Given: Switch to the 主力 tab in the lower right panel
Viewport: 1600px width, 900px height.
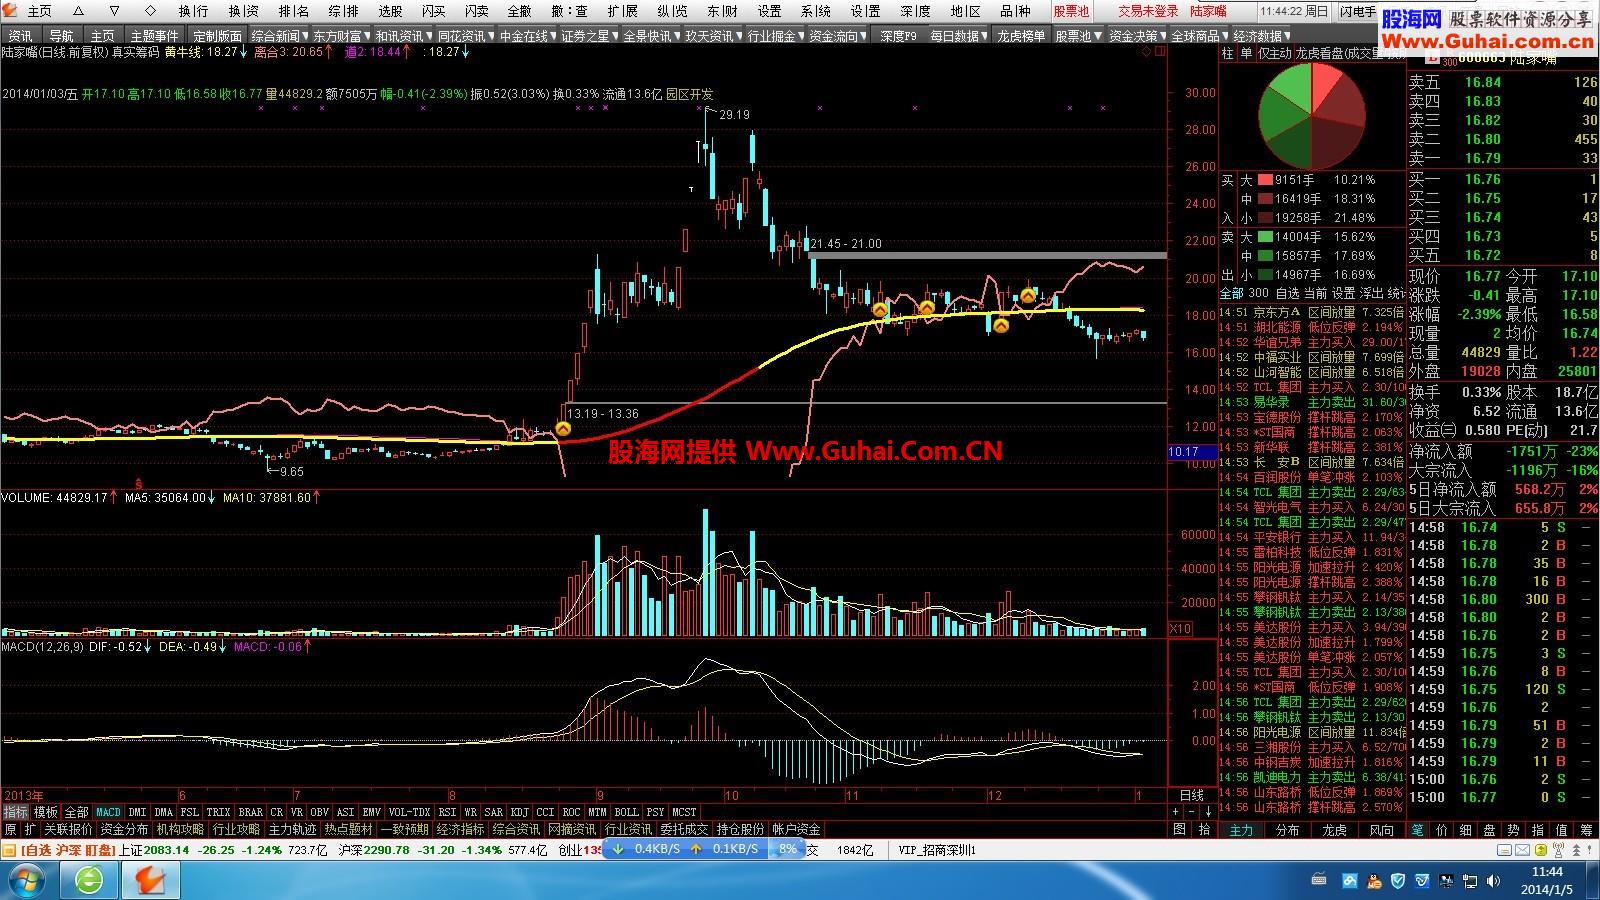Looking at the screenshot, I should (x=1241, y=830).
